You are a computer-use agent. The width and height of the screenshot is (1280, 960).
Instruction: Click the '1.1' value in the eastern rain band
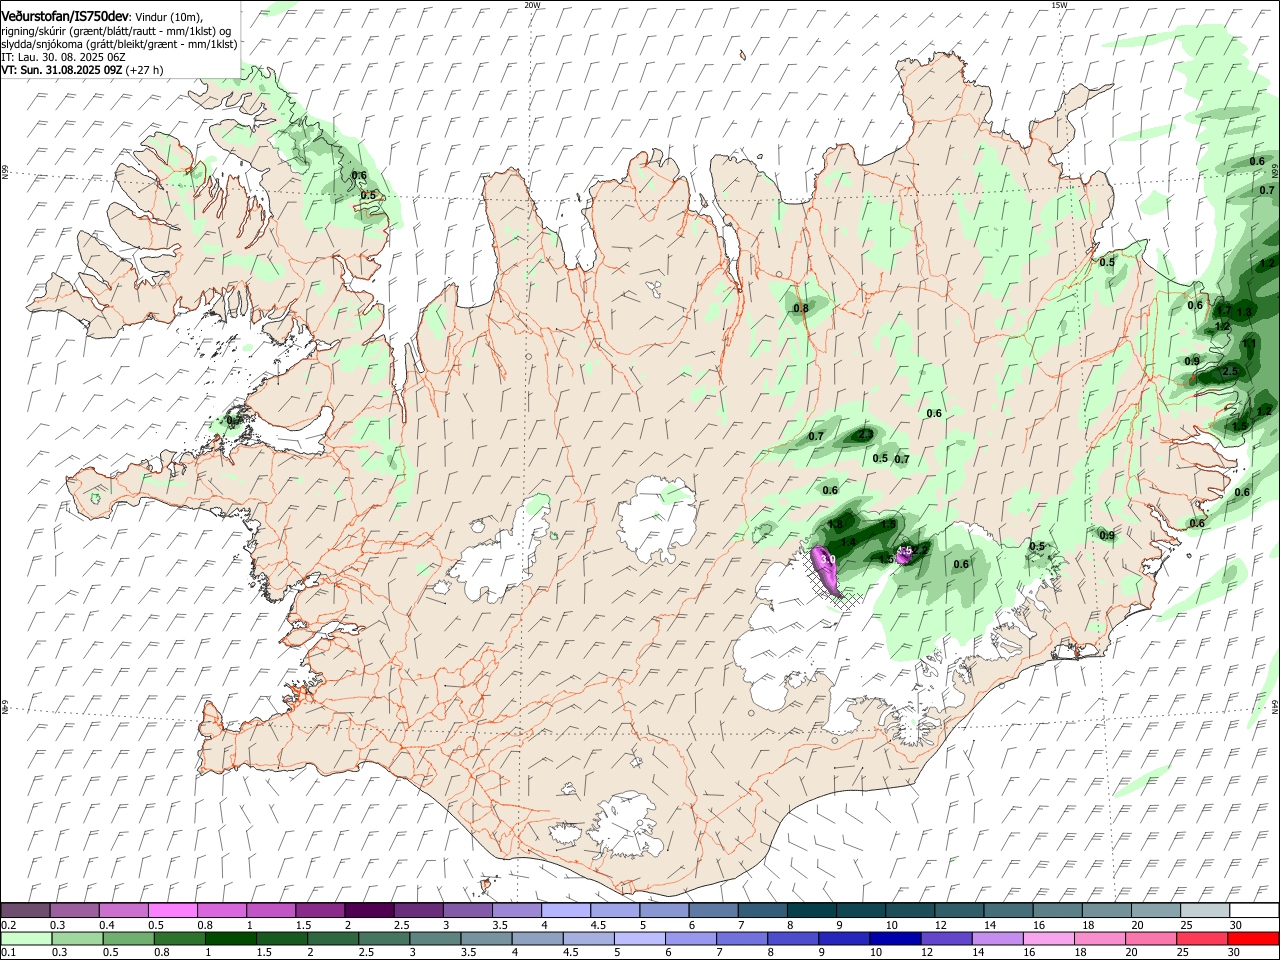click(1249, 343)
